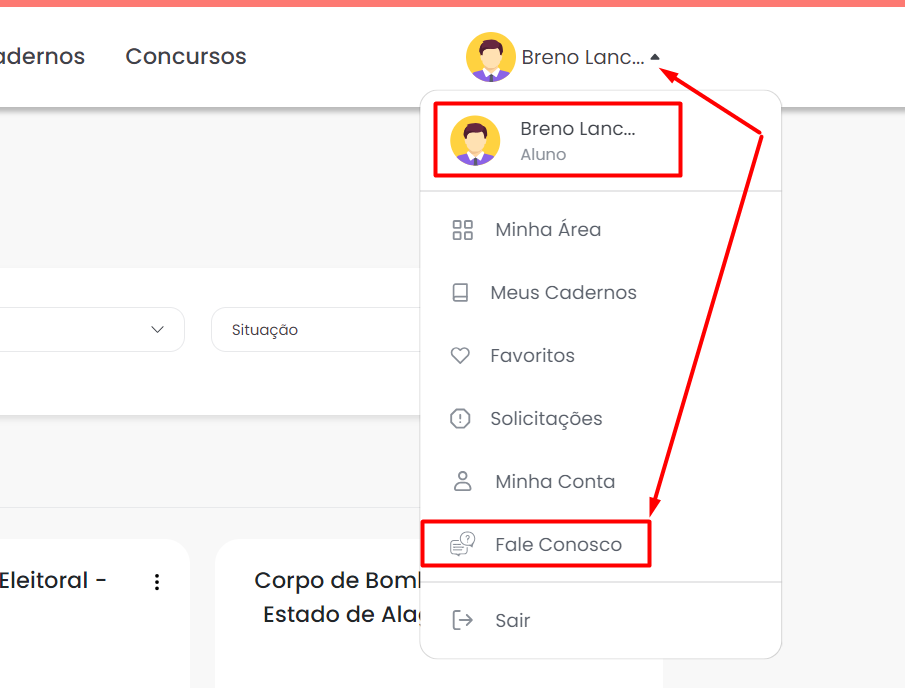Open the Situação dropdown
This screenshot has width=905, height=688.
point(315,330)
